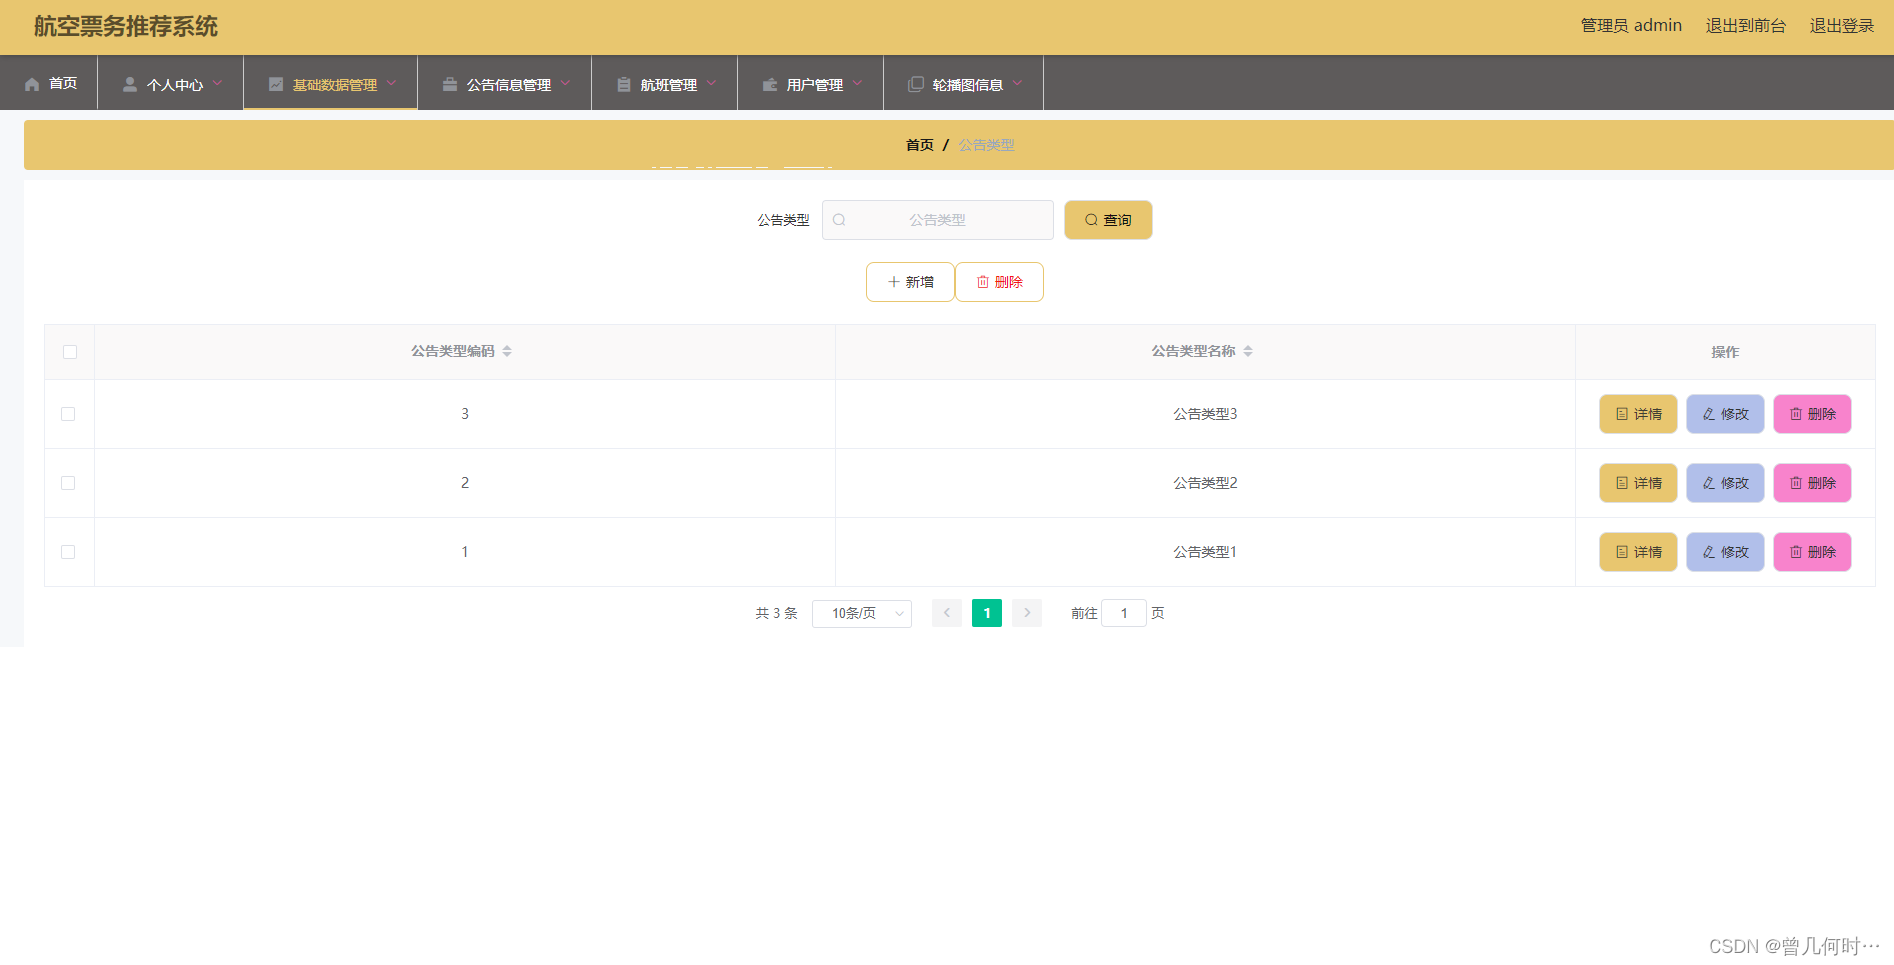The width and height of the screenshot is (1894, 965).
Task: Click 首页 in the breadcrumb
Action: (920, 145)
